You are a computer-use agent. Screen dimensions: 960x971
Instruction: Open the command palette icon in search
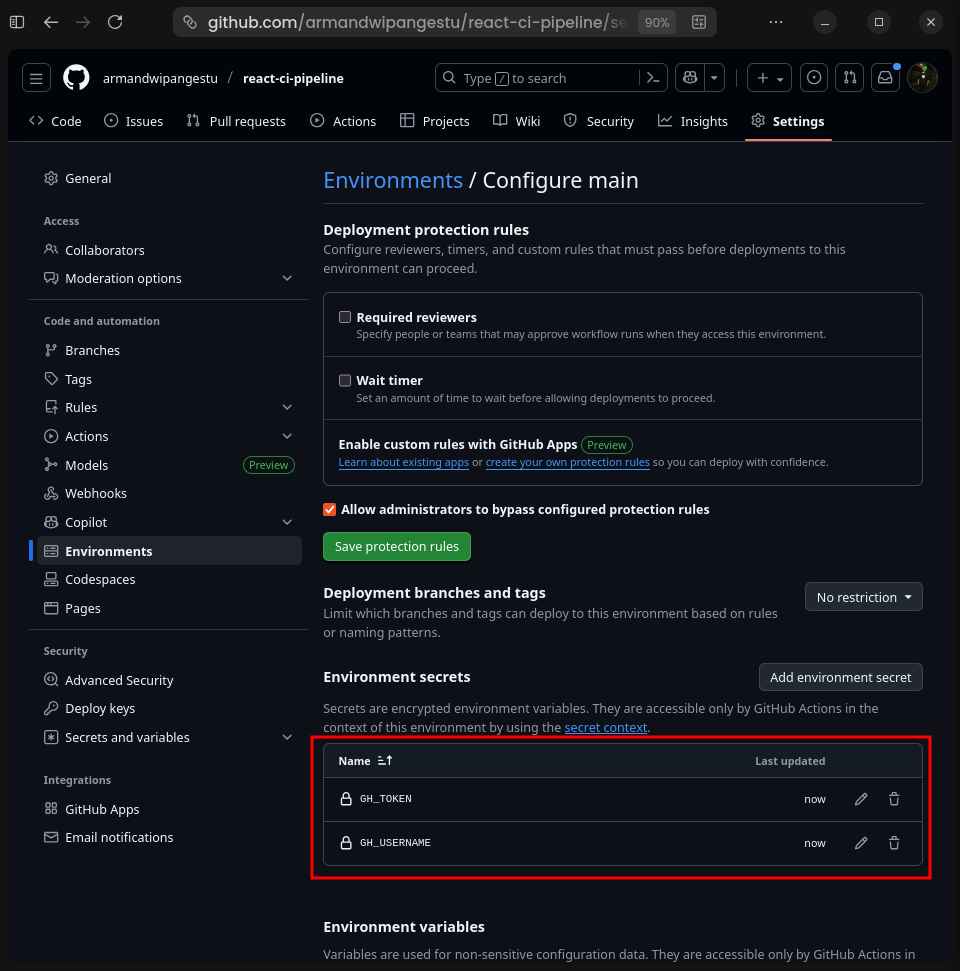click(653, 78)
